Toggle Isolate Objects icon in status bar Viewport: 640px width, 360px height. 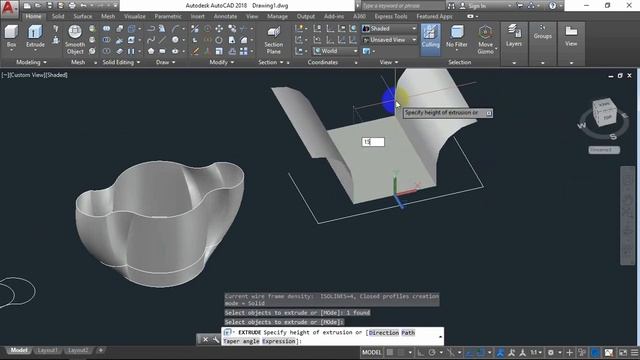pyautogui.click(x=582, y=352)
